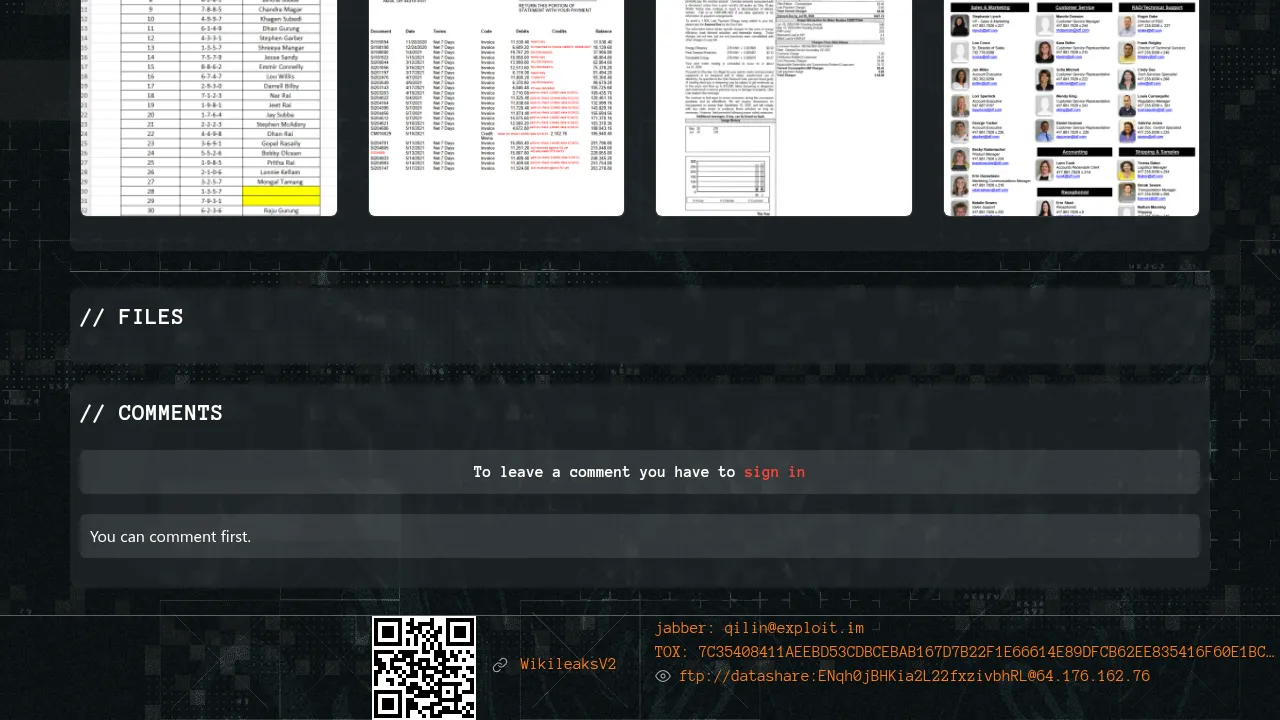Open the ftp datashare link in footer
Viewport: 1280px width, 720px height.
click(x=914, y=677)
